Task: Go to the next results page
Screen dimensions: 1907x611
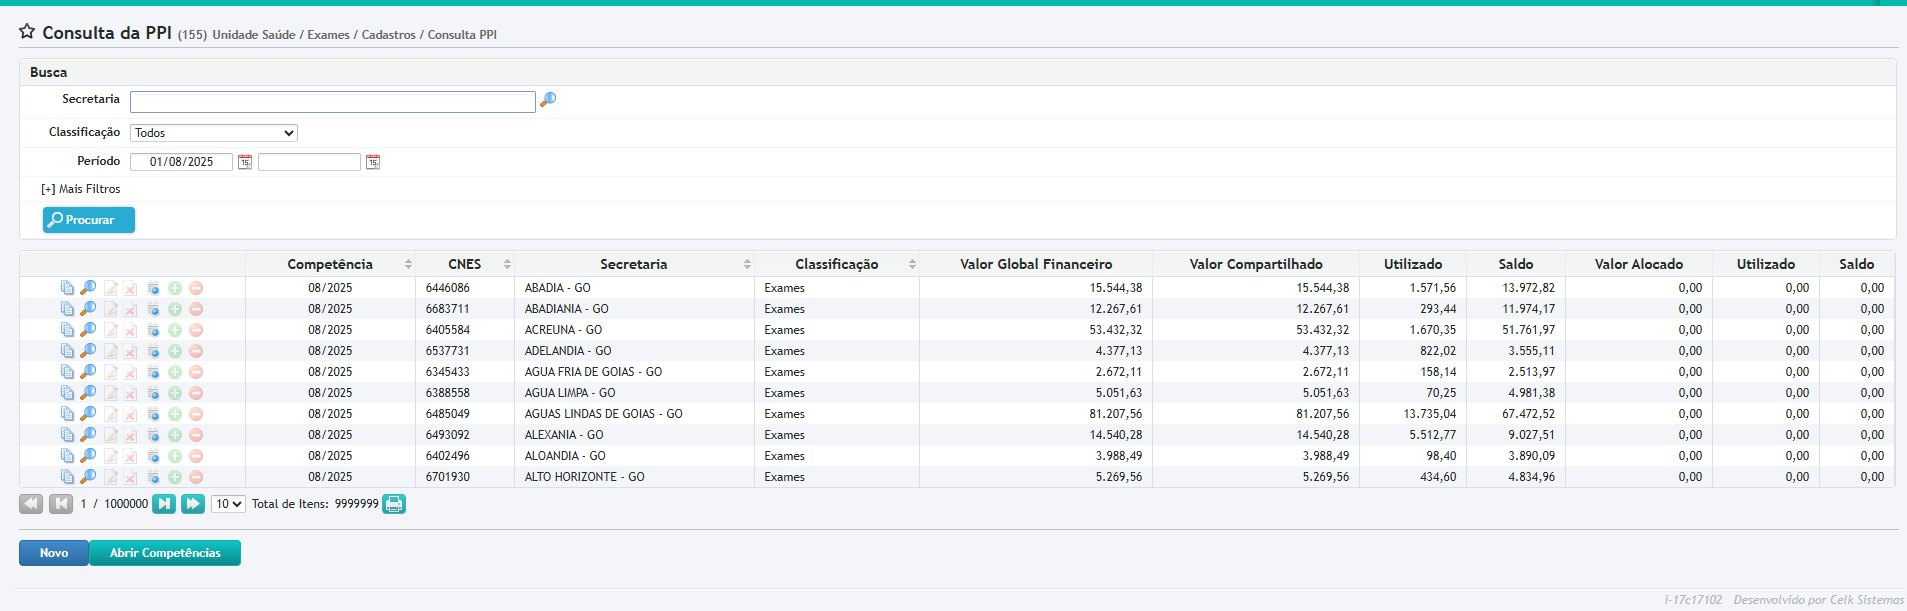Action: point(164,504)
